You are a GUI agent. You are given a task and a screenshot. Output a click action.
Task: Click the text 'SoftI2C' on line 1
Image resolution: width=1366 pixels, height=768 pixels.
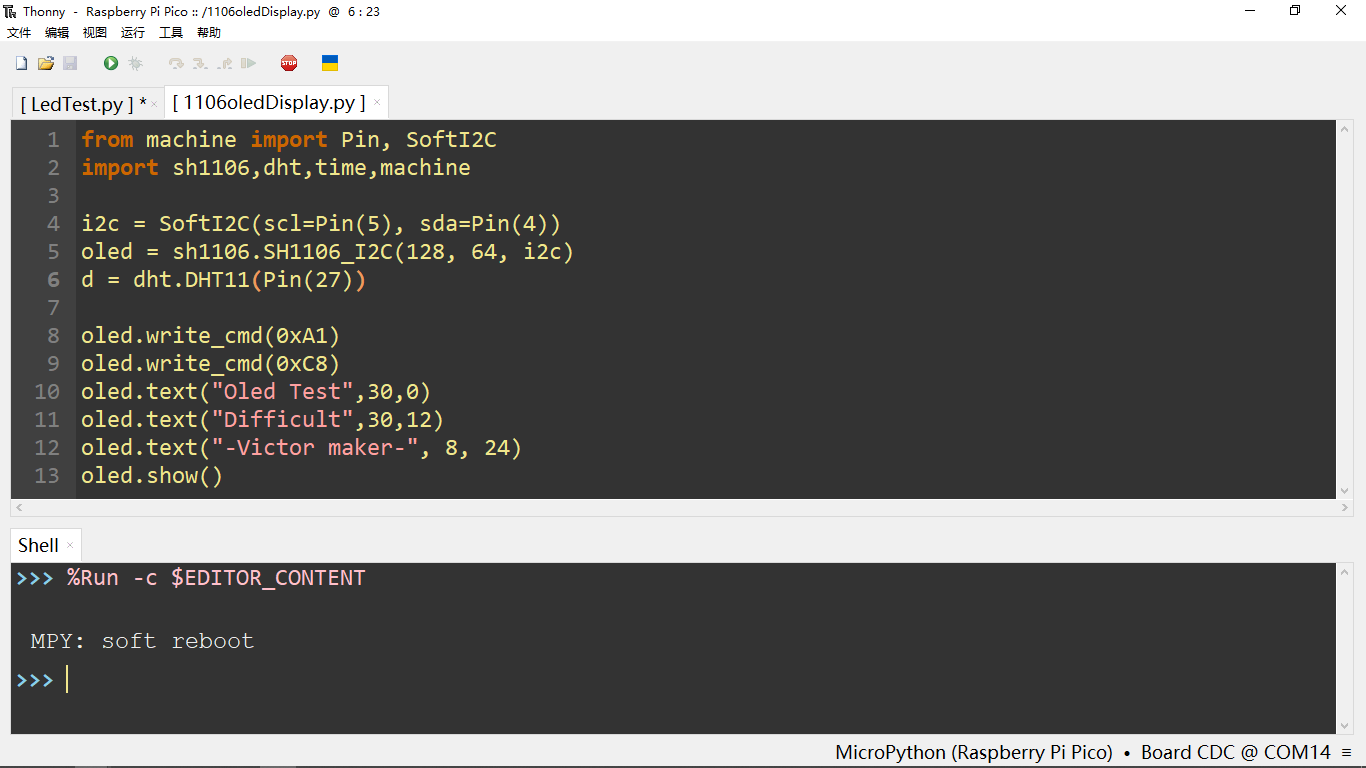(x=451, y=139)
